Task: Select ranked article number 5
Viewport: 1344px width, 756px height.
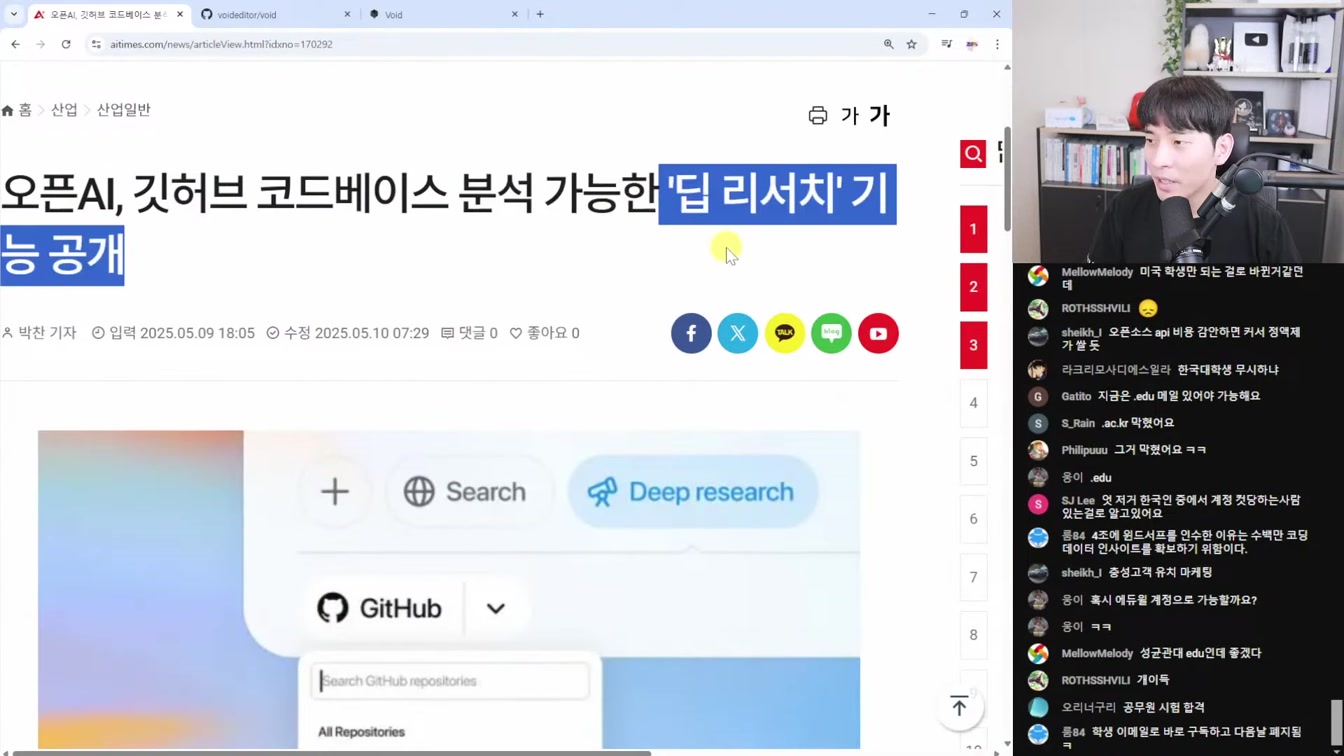Action: point(973,461)
